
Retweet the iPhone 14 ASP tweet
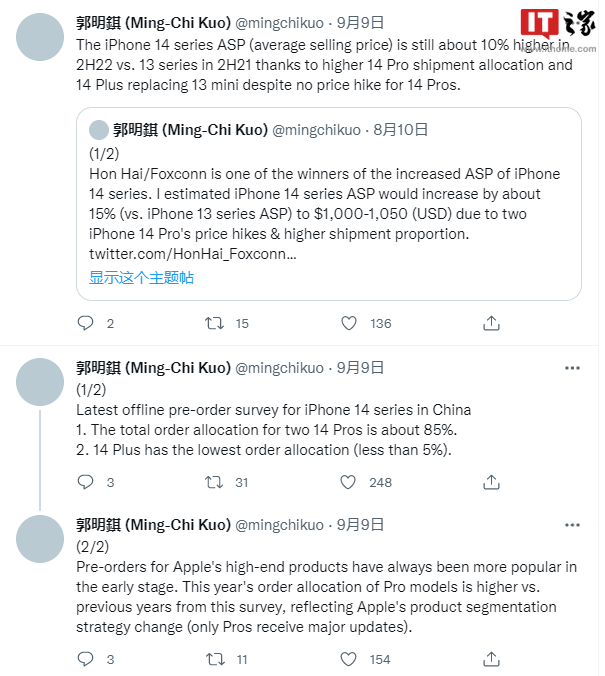[214, 323]
